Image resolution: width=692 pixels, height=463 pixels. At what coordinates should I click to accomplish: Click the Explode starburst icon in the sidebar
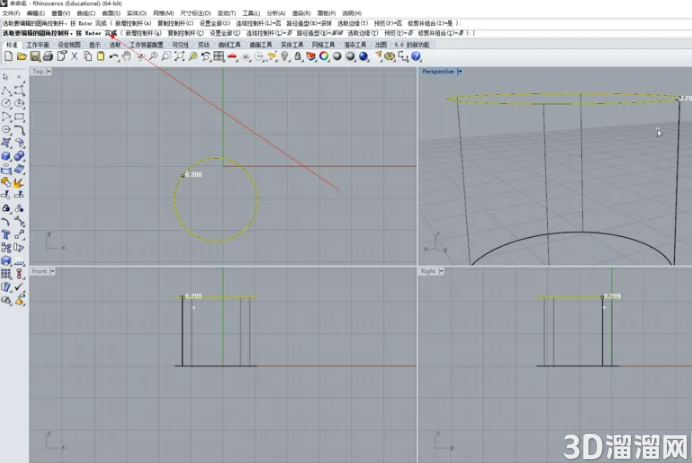(19, 182)
